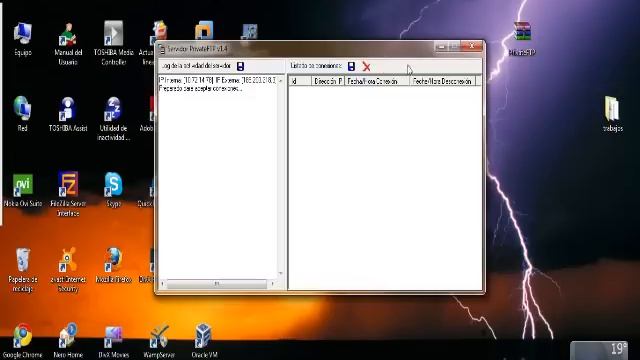Open the trabajos folder on desktop

pyautogui.click(x=613, y=114)
